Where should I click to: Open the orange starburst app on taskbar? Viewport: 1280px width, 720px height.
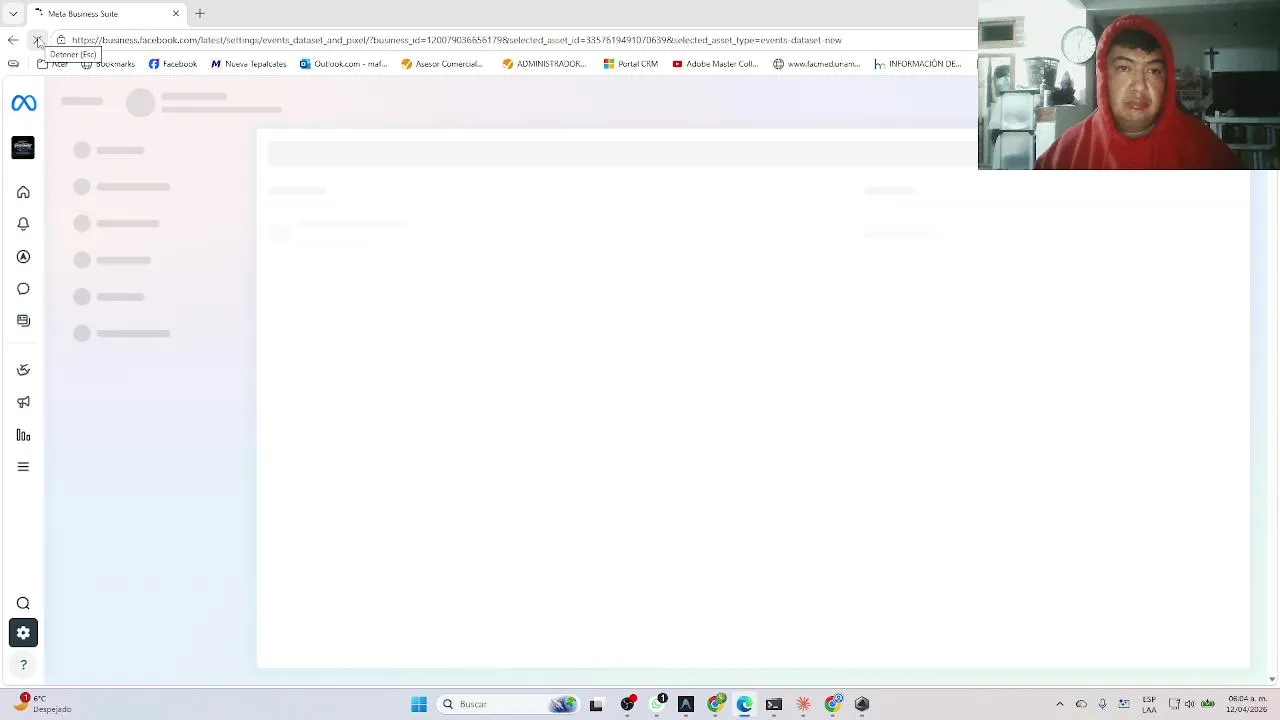(x=803, y=704)
